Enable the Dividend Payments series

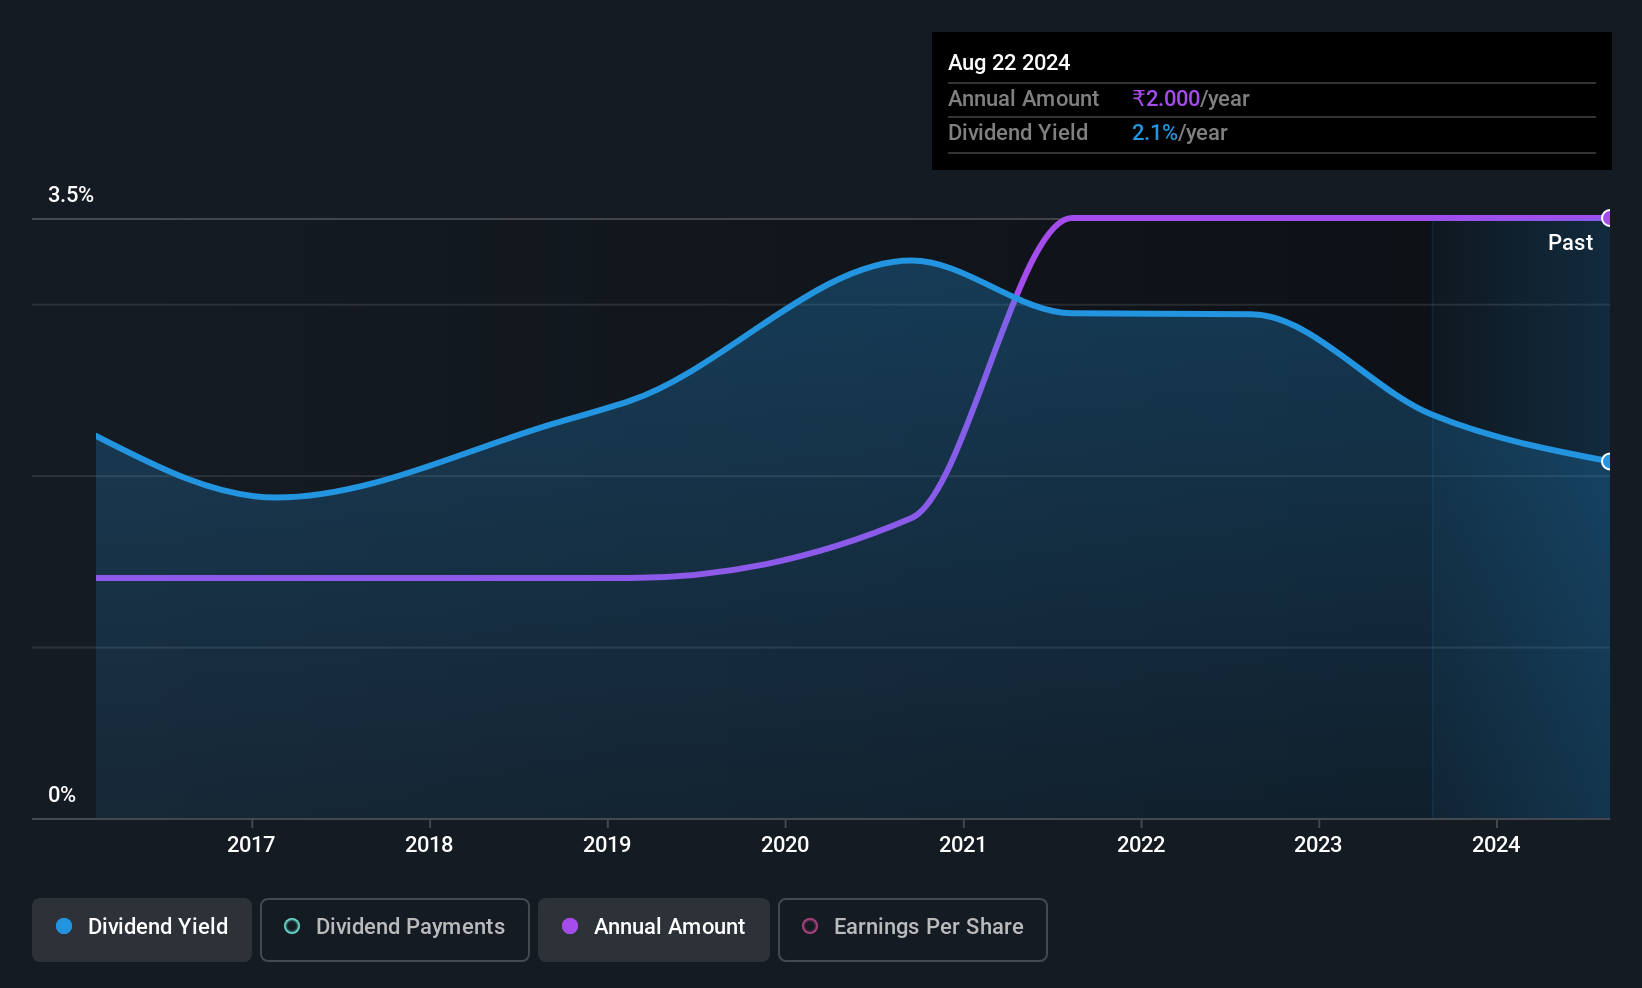point(395,929)
